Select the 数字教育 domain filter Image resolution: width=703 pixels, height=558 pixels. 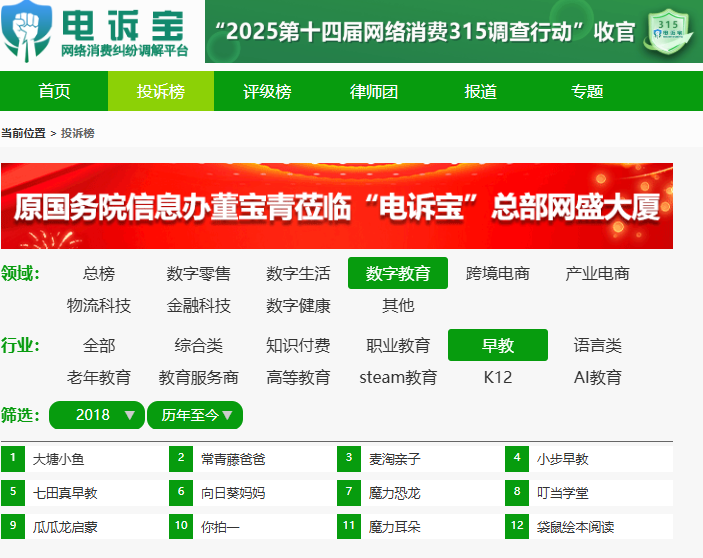398,273
